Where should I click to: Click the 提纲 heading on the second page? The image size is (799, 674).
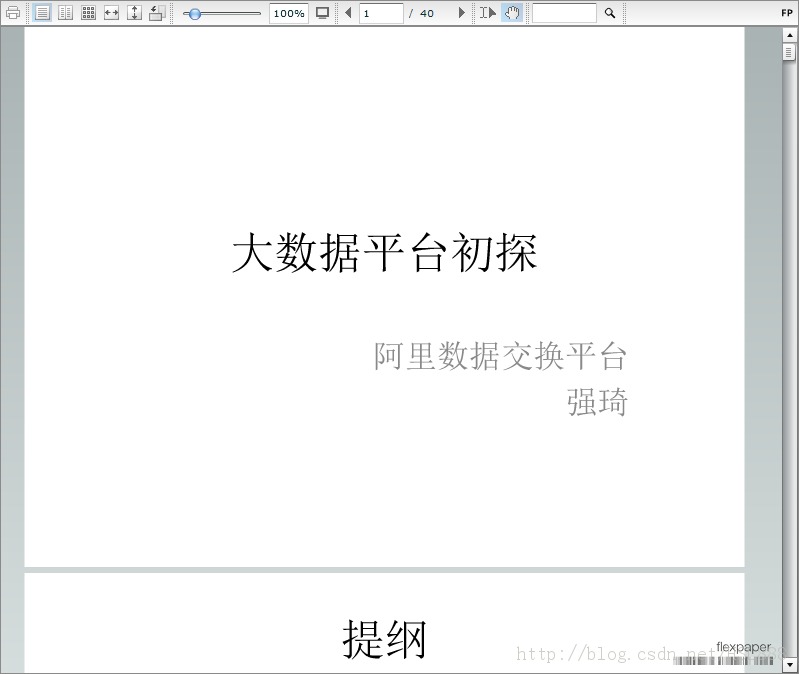pyautogui.click(x=384, y=639)
